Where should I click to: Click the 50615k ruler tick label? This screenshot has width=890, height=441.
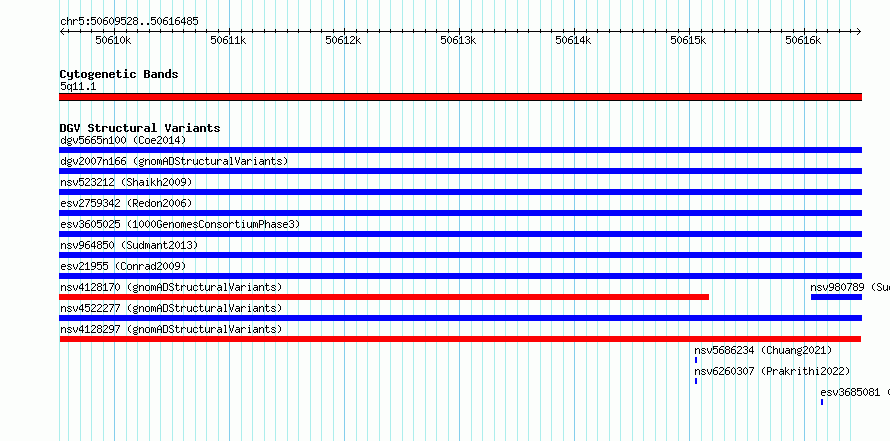pyautogui.click(x=688, y=40)
